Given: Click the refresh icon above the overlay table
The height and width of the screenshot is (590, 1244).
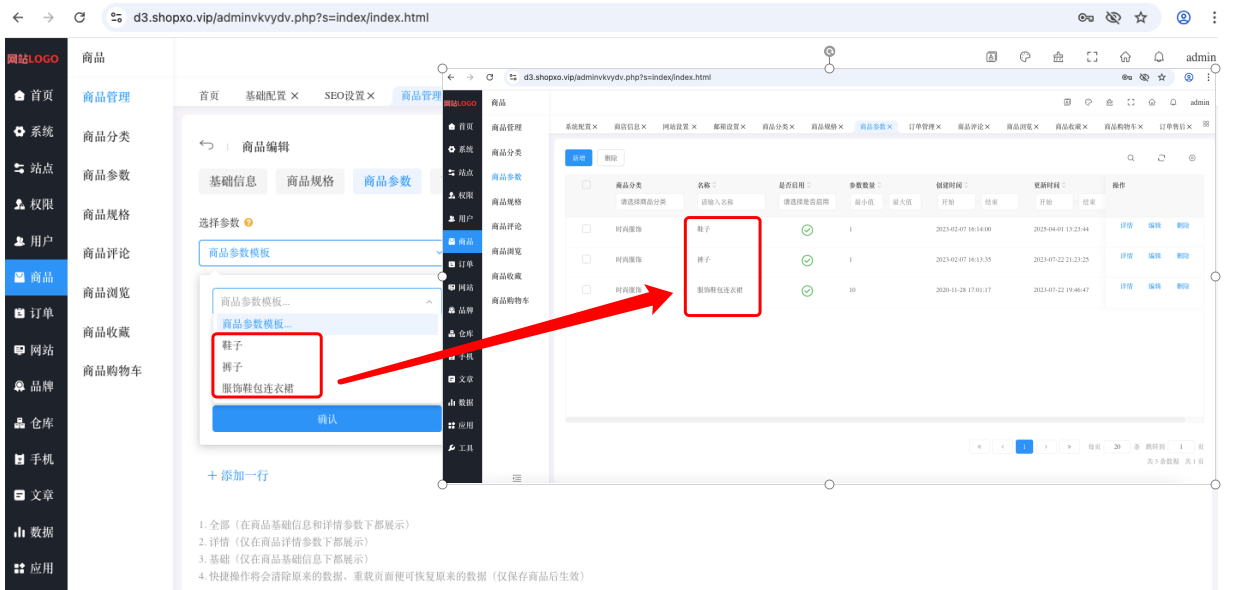Looking at the screenshot, I should click(1161, 158).
